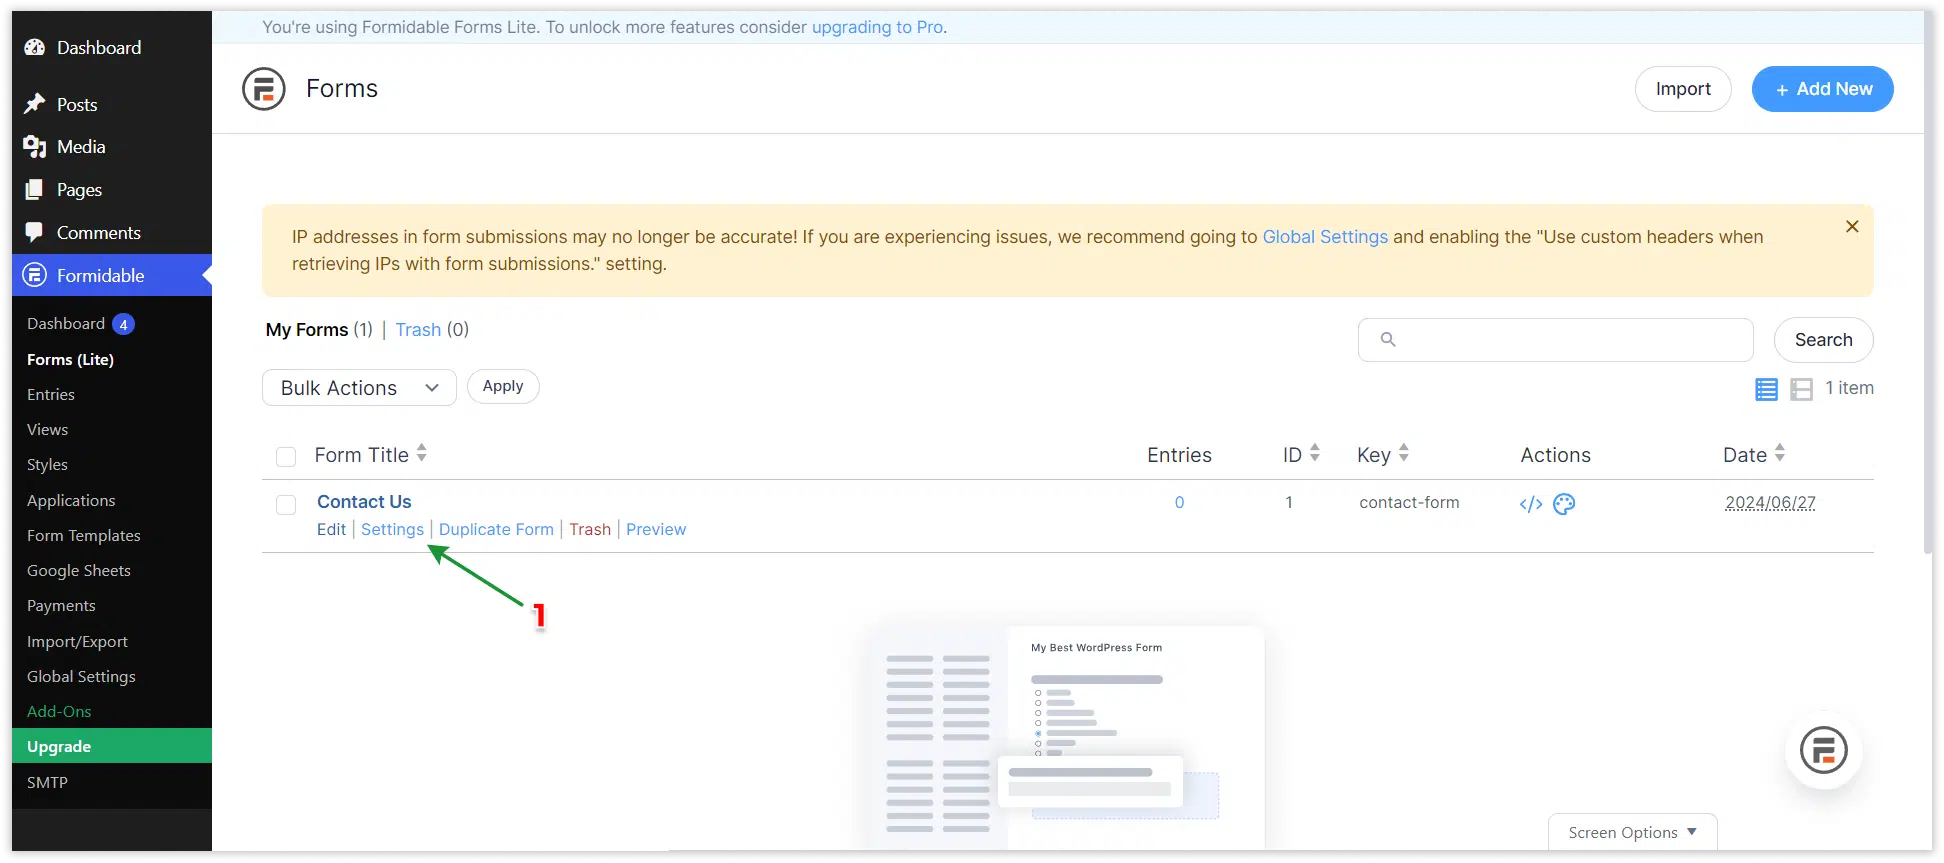Click the Formidable logo beside Forms heading
The width and height of the screenshot is (1944, 863).
click(x=264, y=89)
